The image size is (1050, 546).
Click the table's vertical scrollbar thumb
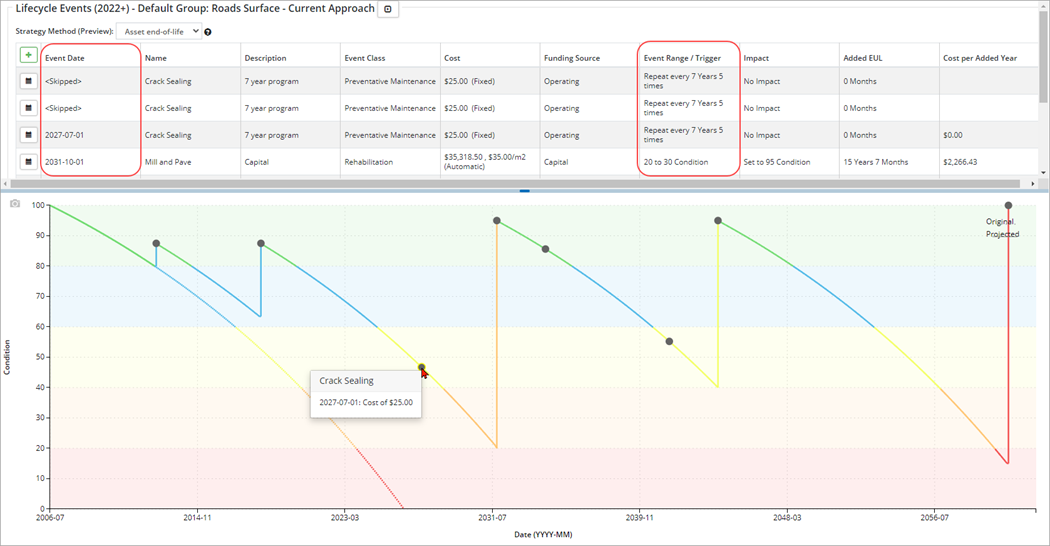click(x=1044, y=75)
